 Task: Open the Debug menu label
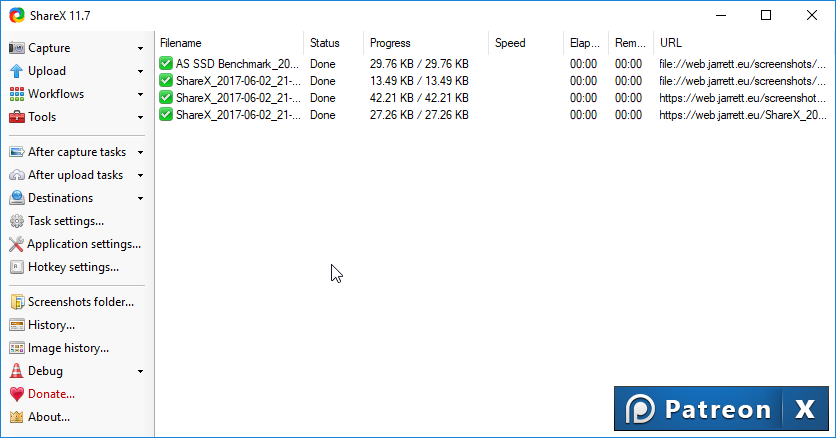pos(45,371)
